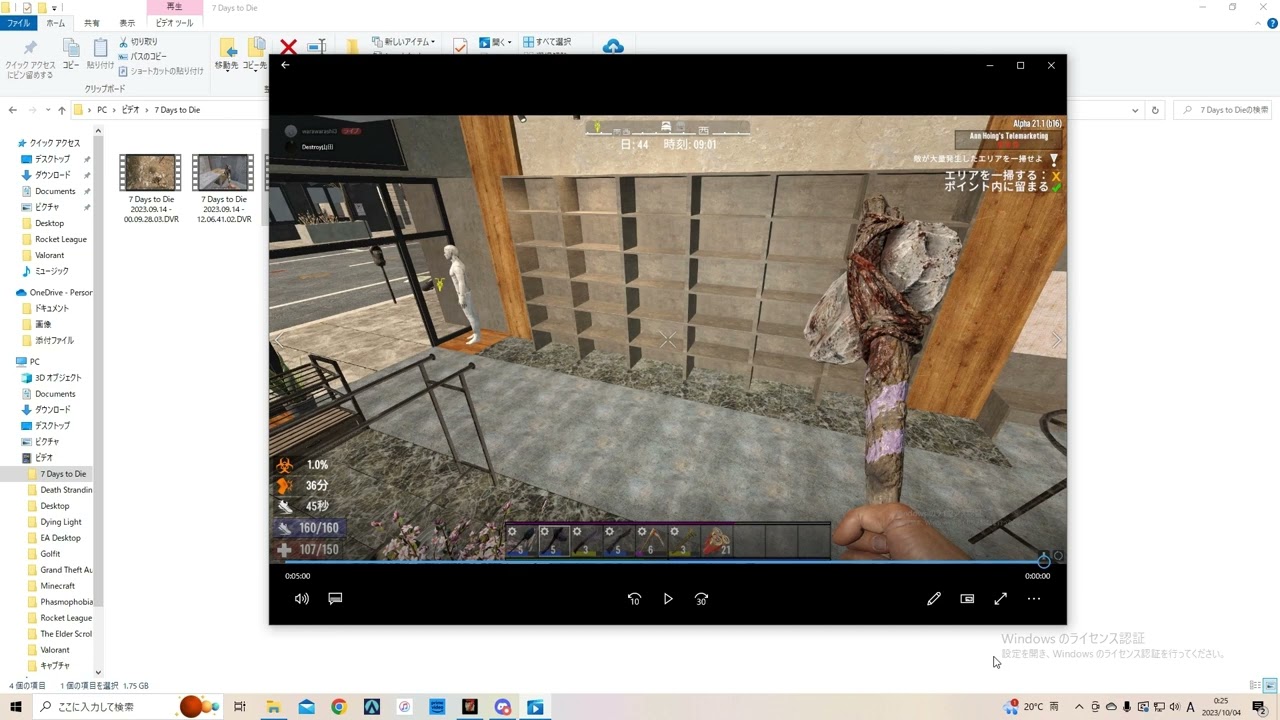Enter fullscreen with the expand arrows icon
Image resolution: width=1280 pixels, height=720 pixels.
click(1000, 599)
